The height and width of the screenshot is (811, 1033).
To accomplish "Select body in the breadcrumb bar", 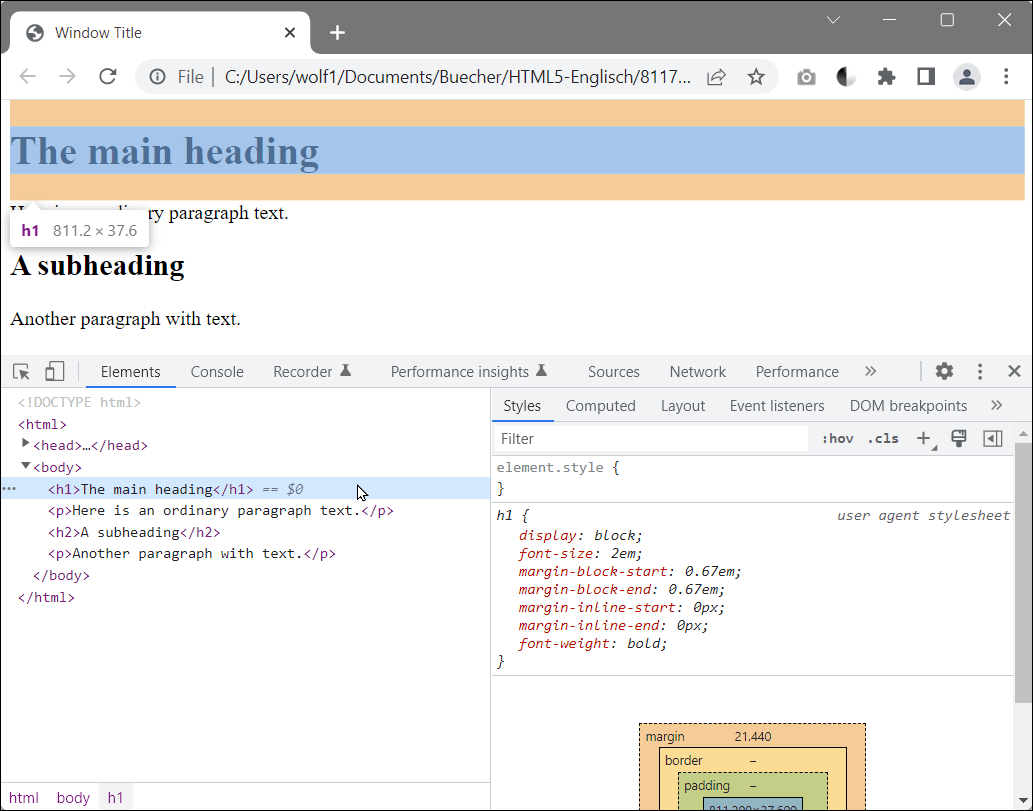I will 73,798.
